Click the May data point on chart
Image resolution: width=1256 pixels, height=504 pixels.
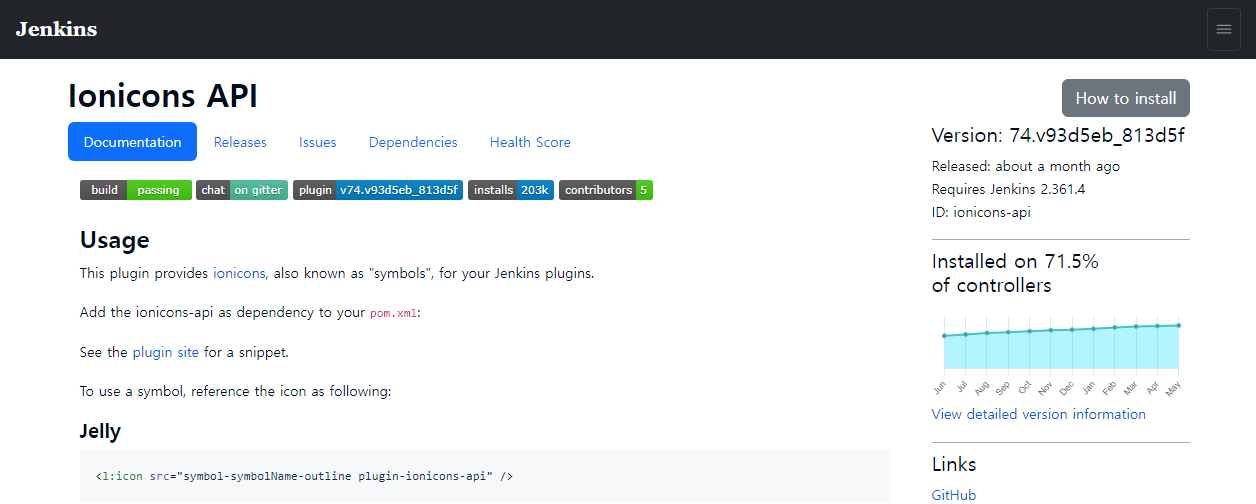(x=1179, y=325)
